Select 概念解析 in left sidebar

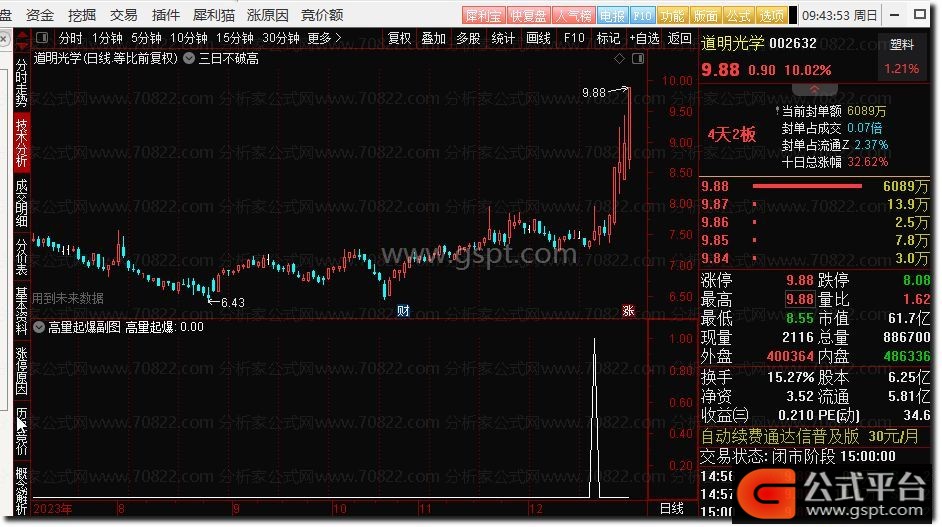(x=22, y=491)
